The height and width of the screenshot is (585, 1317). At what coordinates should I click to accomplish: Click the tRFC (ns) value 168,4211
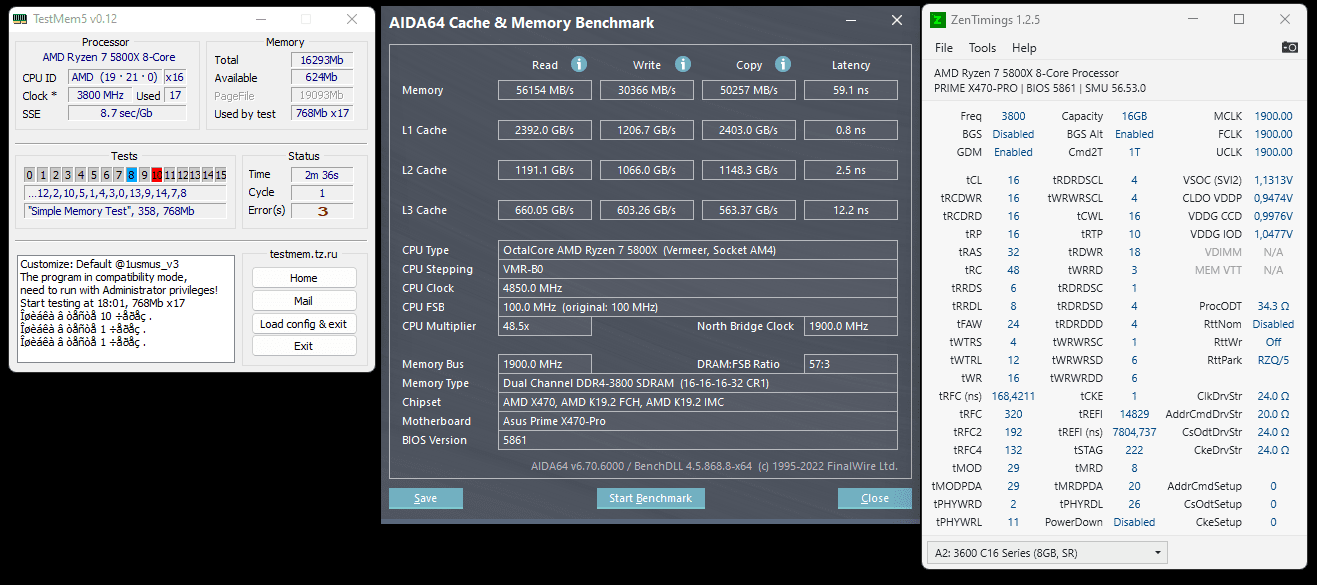[1013, 396]
